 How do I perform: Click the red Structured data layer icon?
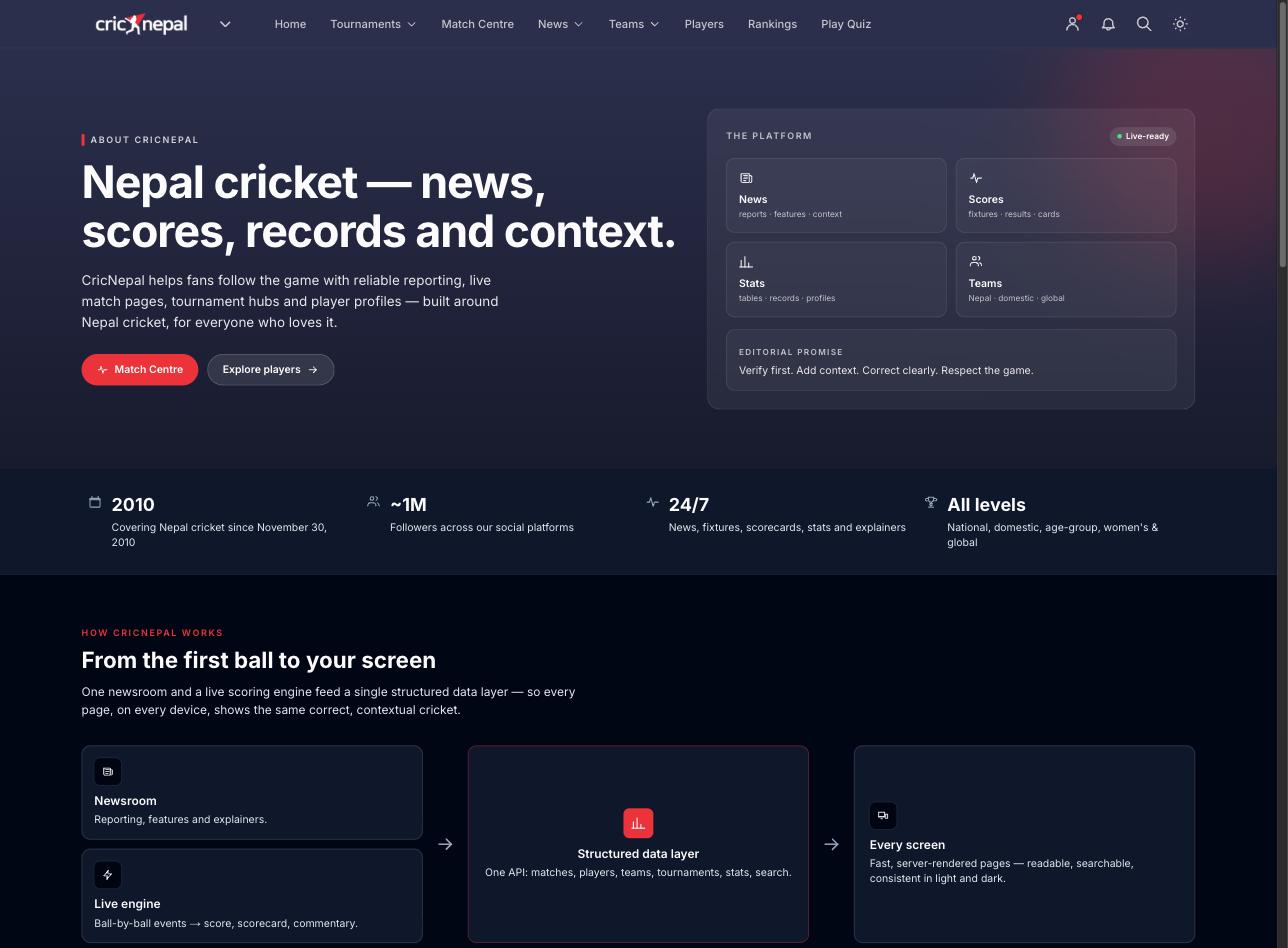pos(638,823)
